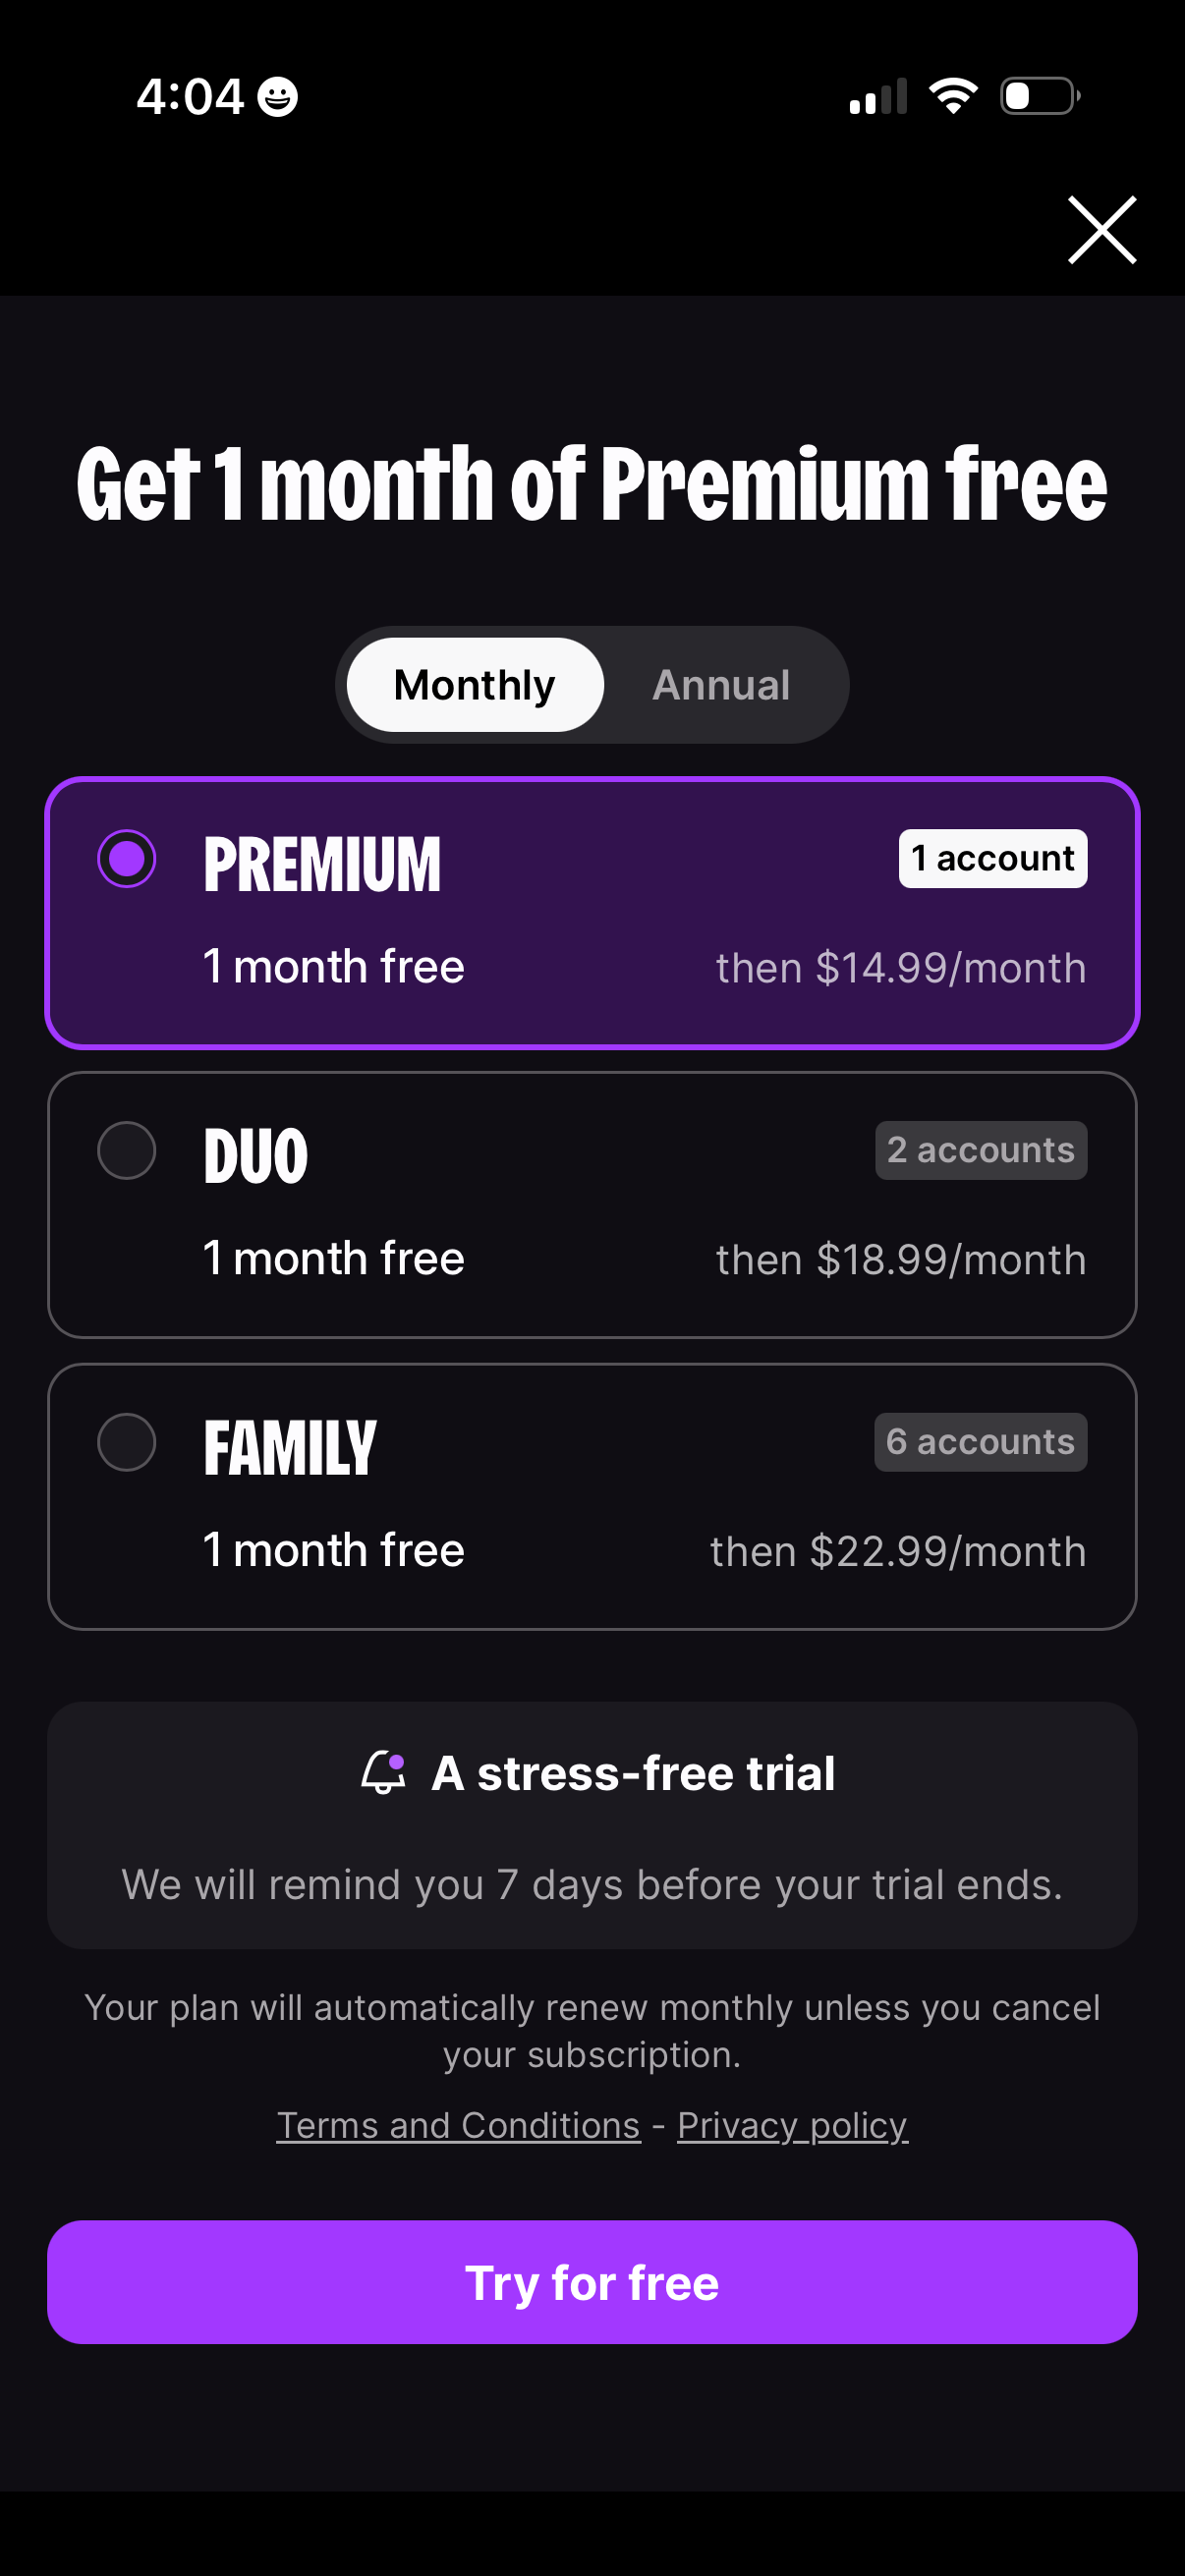
Task: Tap the battery indicator icon
Action: (1040, 96)
